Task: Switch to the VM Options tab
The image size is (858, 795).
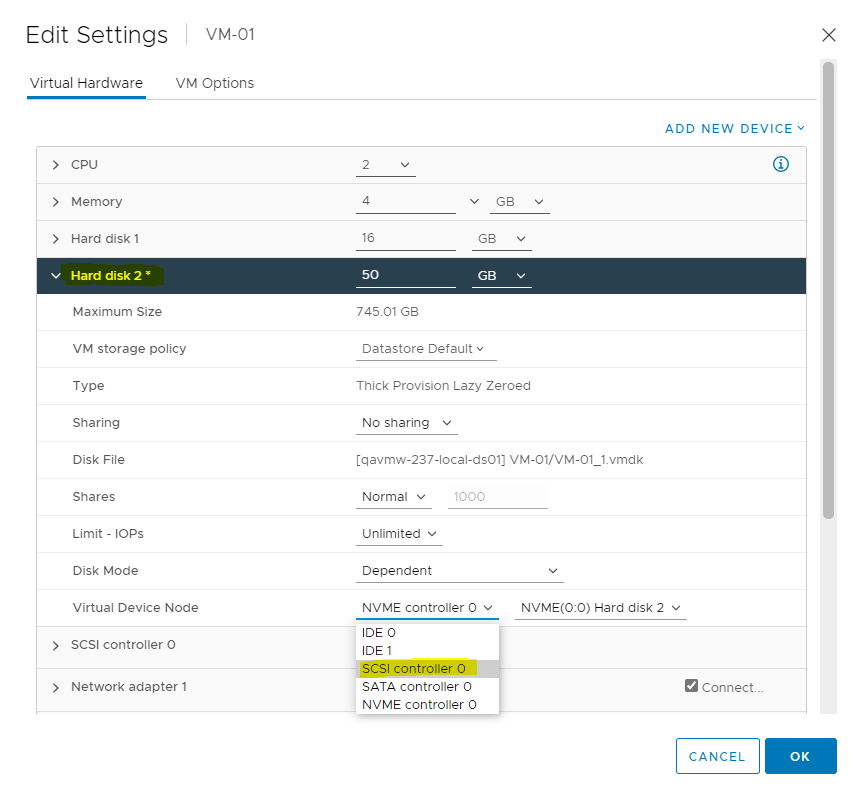Action: 214,83
